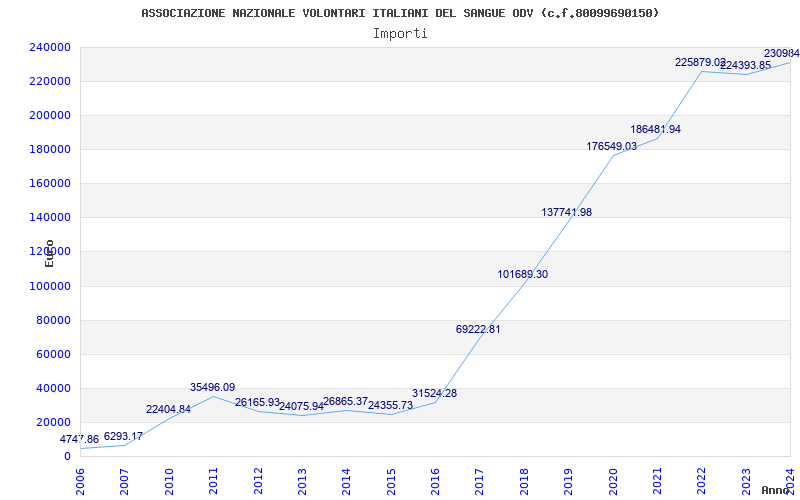Click the Euro y-axis title
800x500 pixels.
[49, 253]
